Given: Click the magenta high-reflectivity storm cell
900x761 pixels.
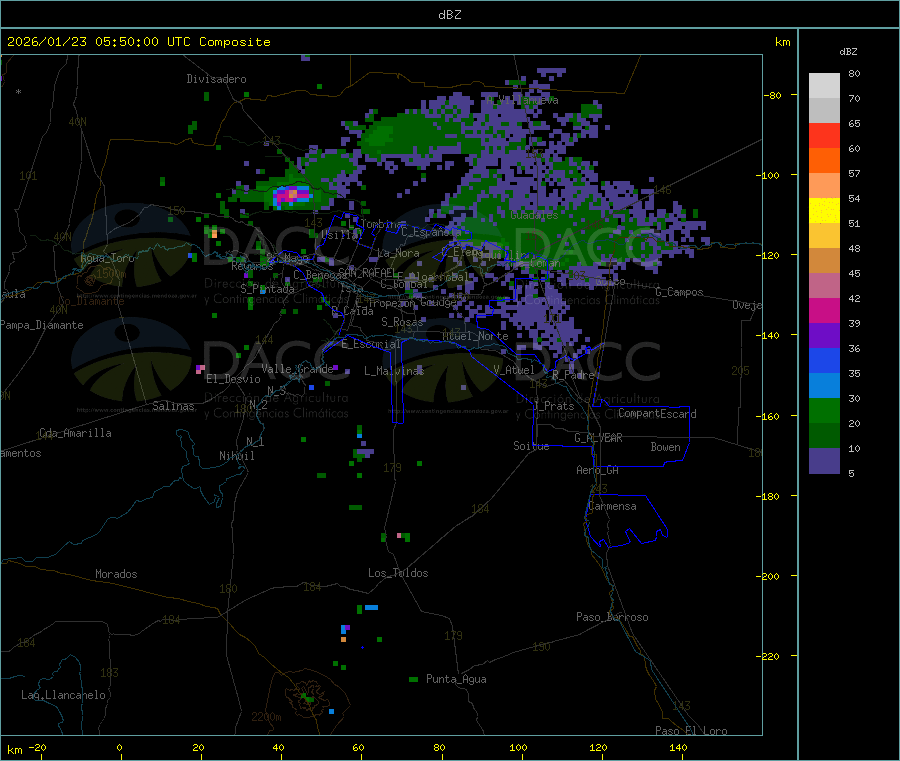Looking at the screenshot, I should (292, 195).
